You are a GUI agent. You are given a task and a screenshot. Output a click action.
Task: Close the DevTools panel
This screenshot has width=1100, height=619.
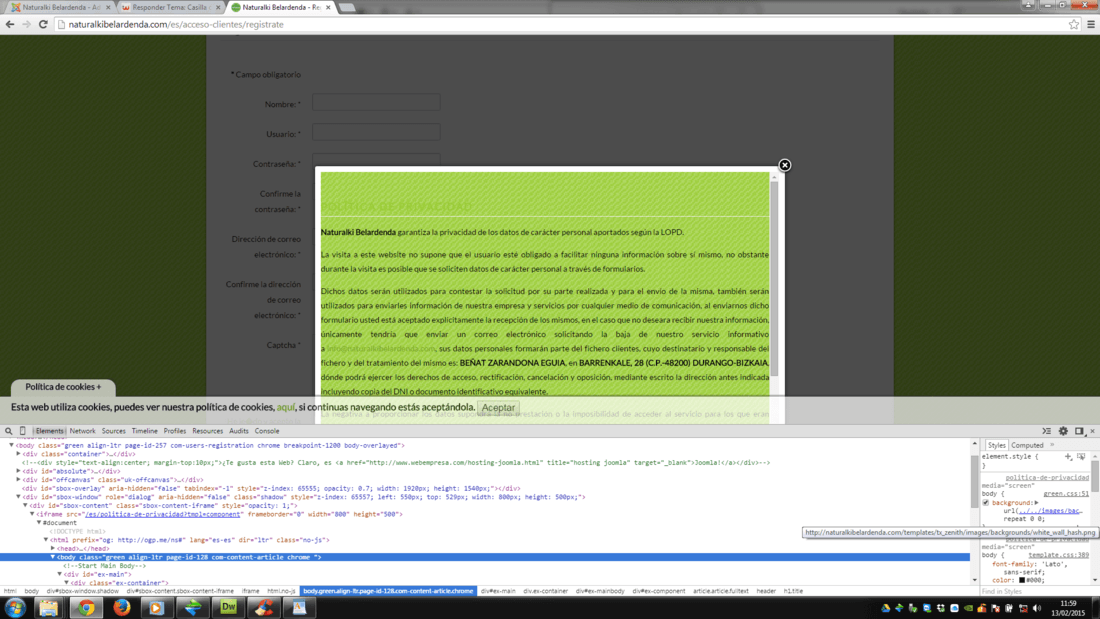[1092, 431]
